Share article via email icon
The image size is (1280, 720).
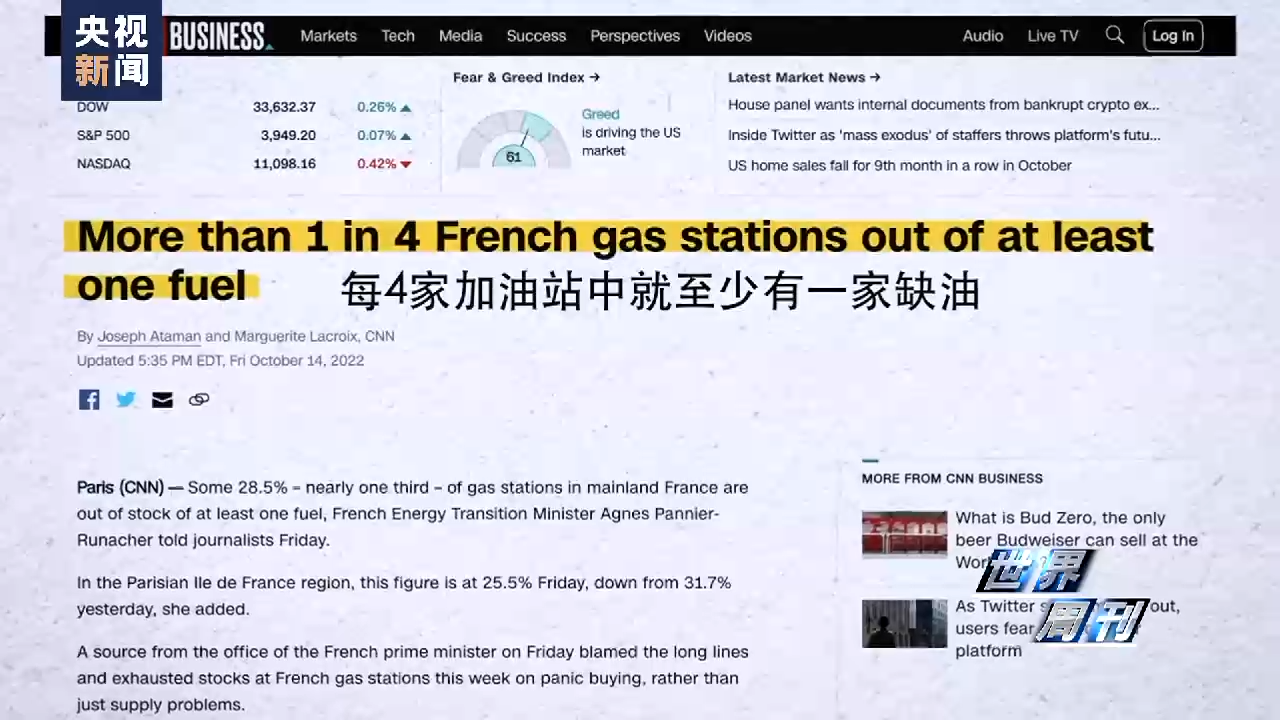(162, 400)
